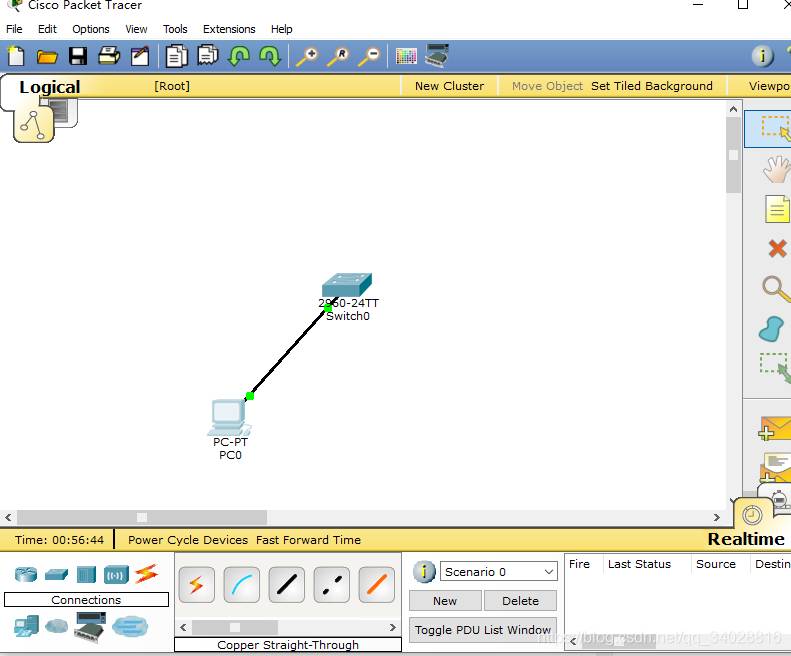Screen dimensions: 791x656
Task: Click New Cluster
Action: [x=449, y=86]
